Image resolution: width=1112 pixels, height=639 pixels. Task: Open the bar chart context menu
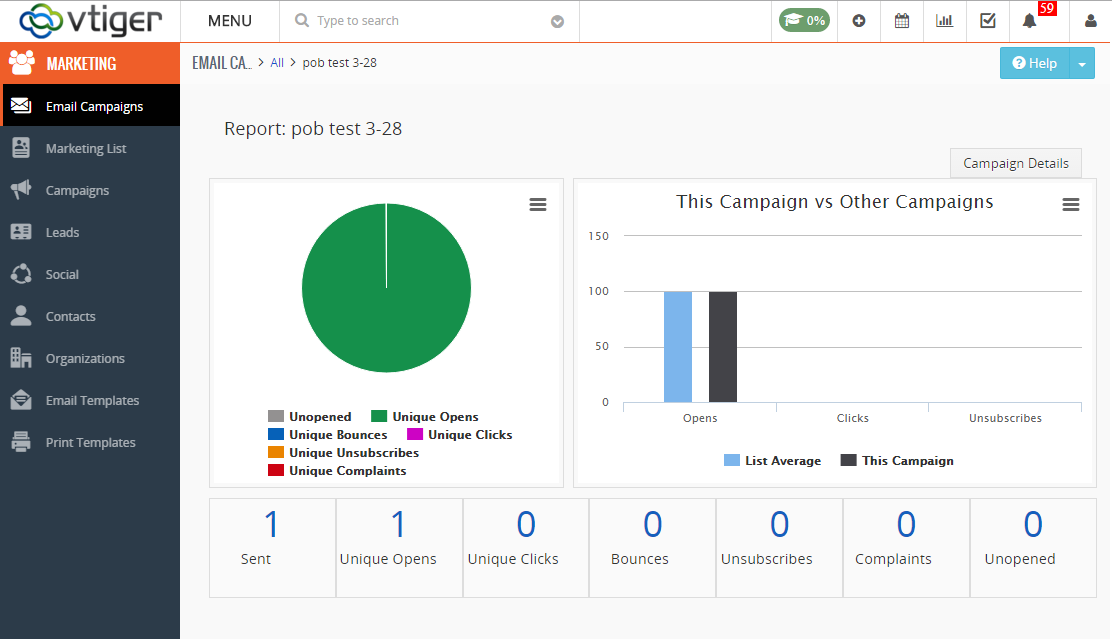(1071, 205)
